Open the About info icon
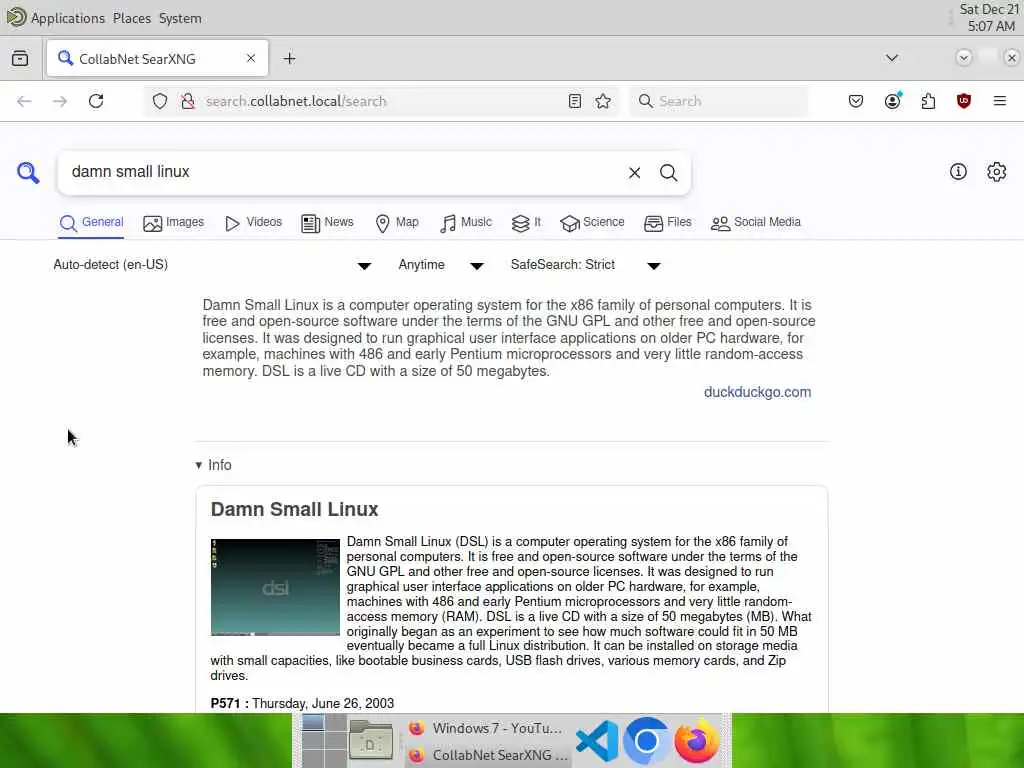 pyautogui.click(x=958, y=172)
